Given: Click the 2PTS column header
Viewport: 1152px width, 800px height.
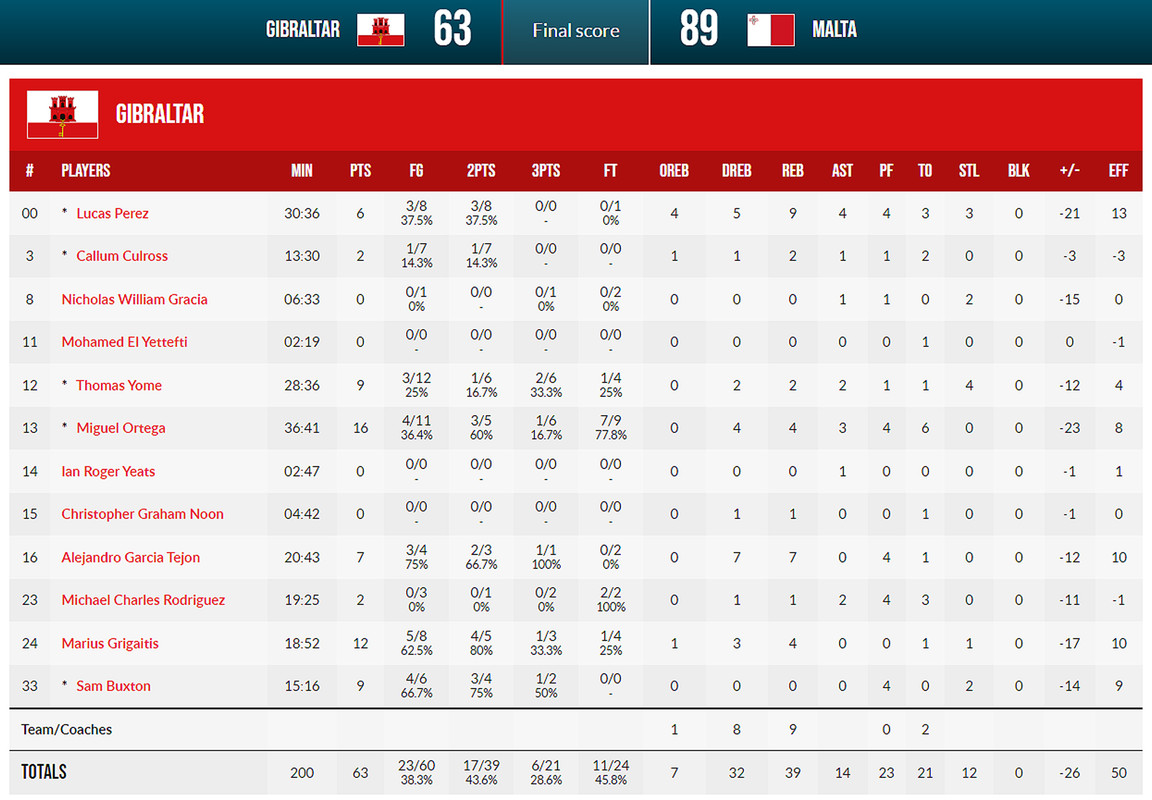Looking at the screenshot, I should point(481,170).
